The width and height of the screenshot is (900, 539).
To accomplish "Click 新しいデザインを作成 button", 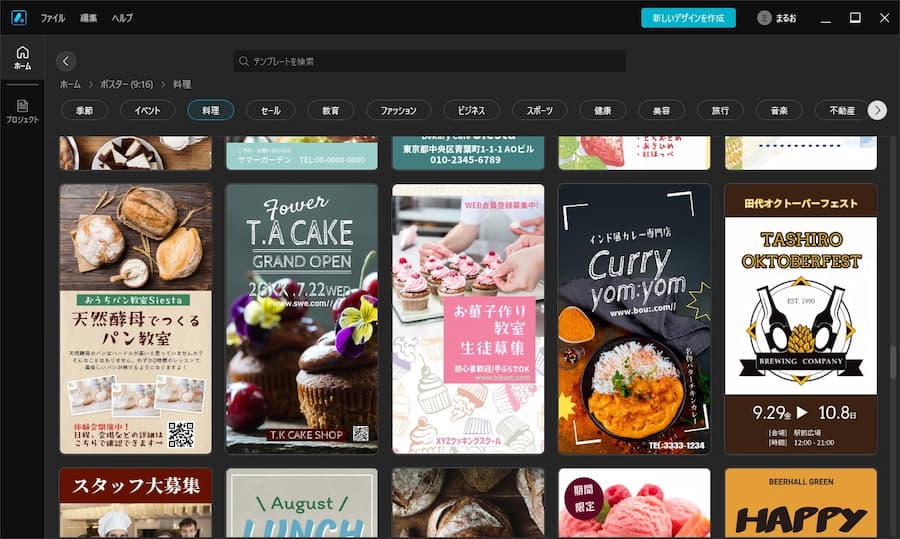I will click(x=688, y=18).
